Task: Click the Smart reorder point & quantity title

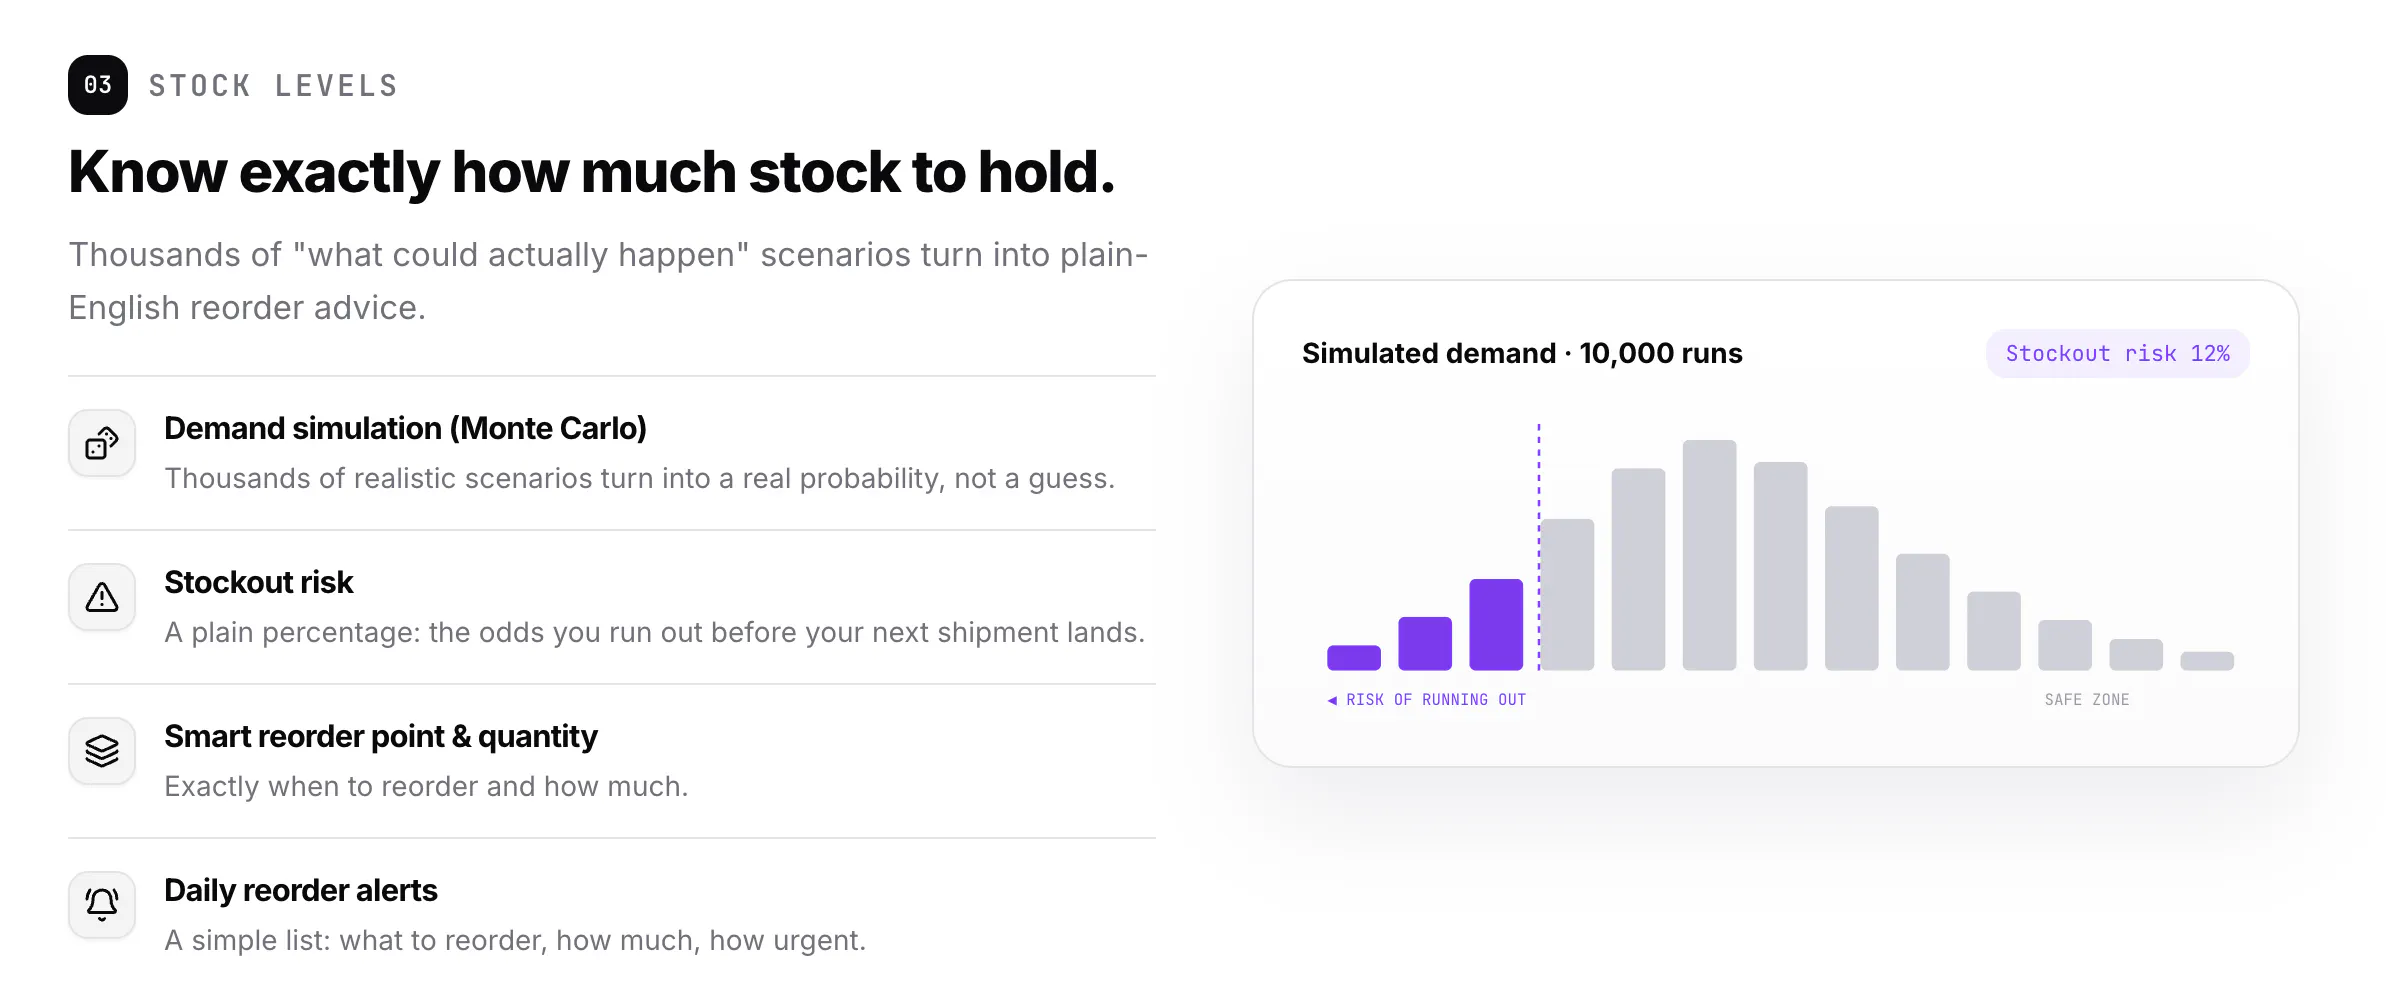Action: (381, 736)
